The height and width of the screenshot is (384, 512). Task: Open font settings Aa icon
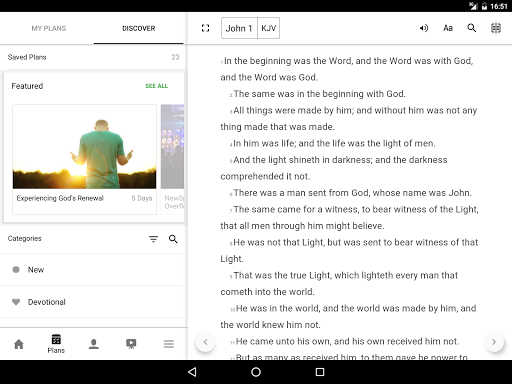(448, 28)
